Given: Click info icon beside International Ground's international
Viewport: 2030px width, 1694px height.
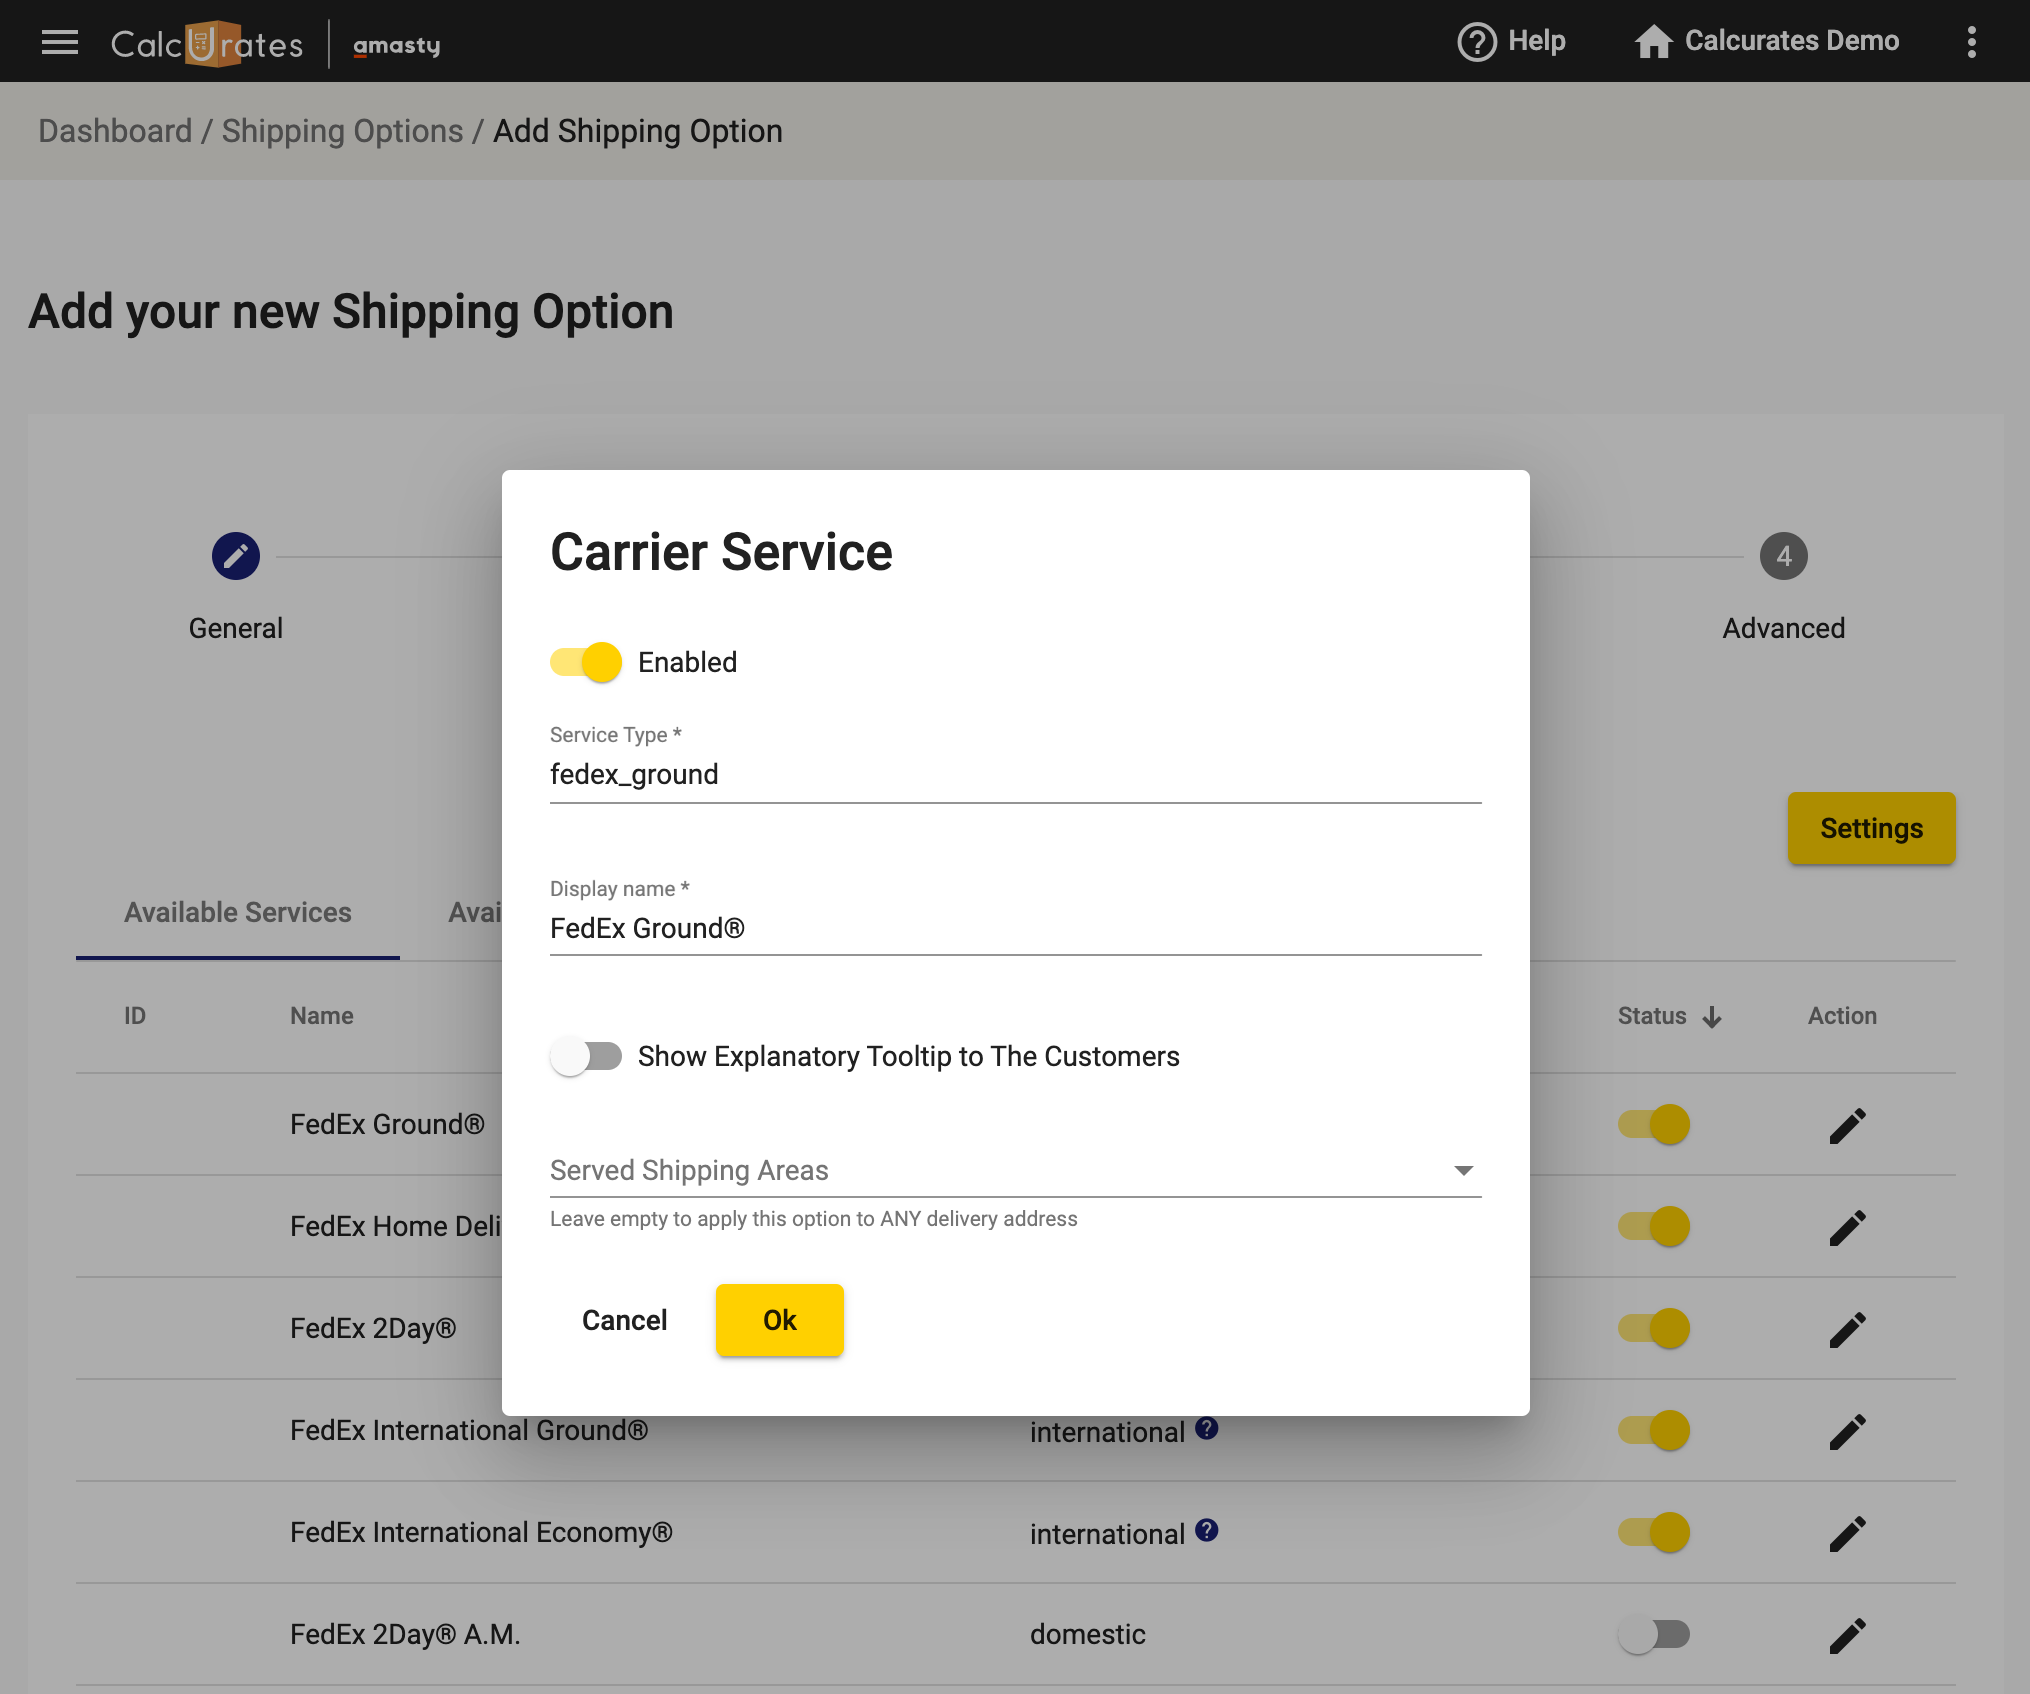Looking at the screenshot, I should coord(1207,1428).
